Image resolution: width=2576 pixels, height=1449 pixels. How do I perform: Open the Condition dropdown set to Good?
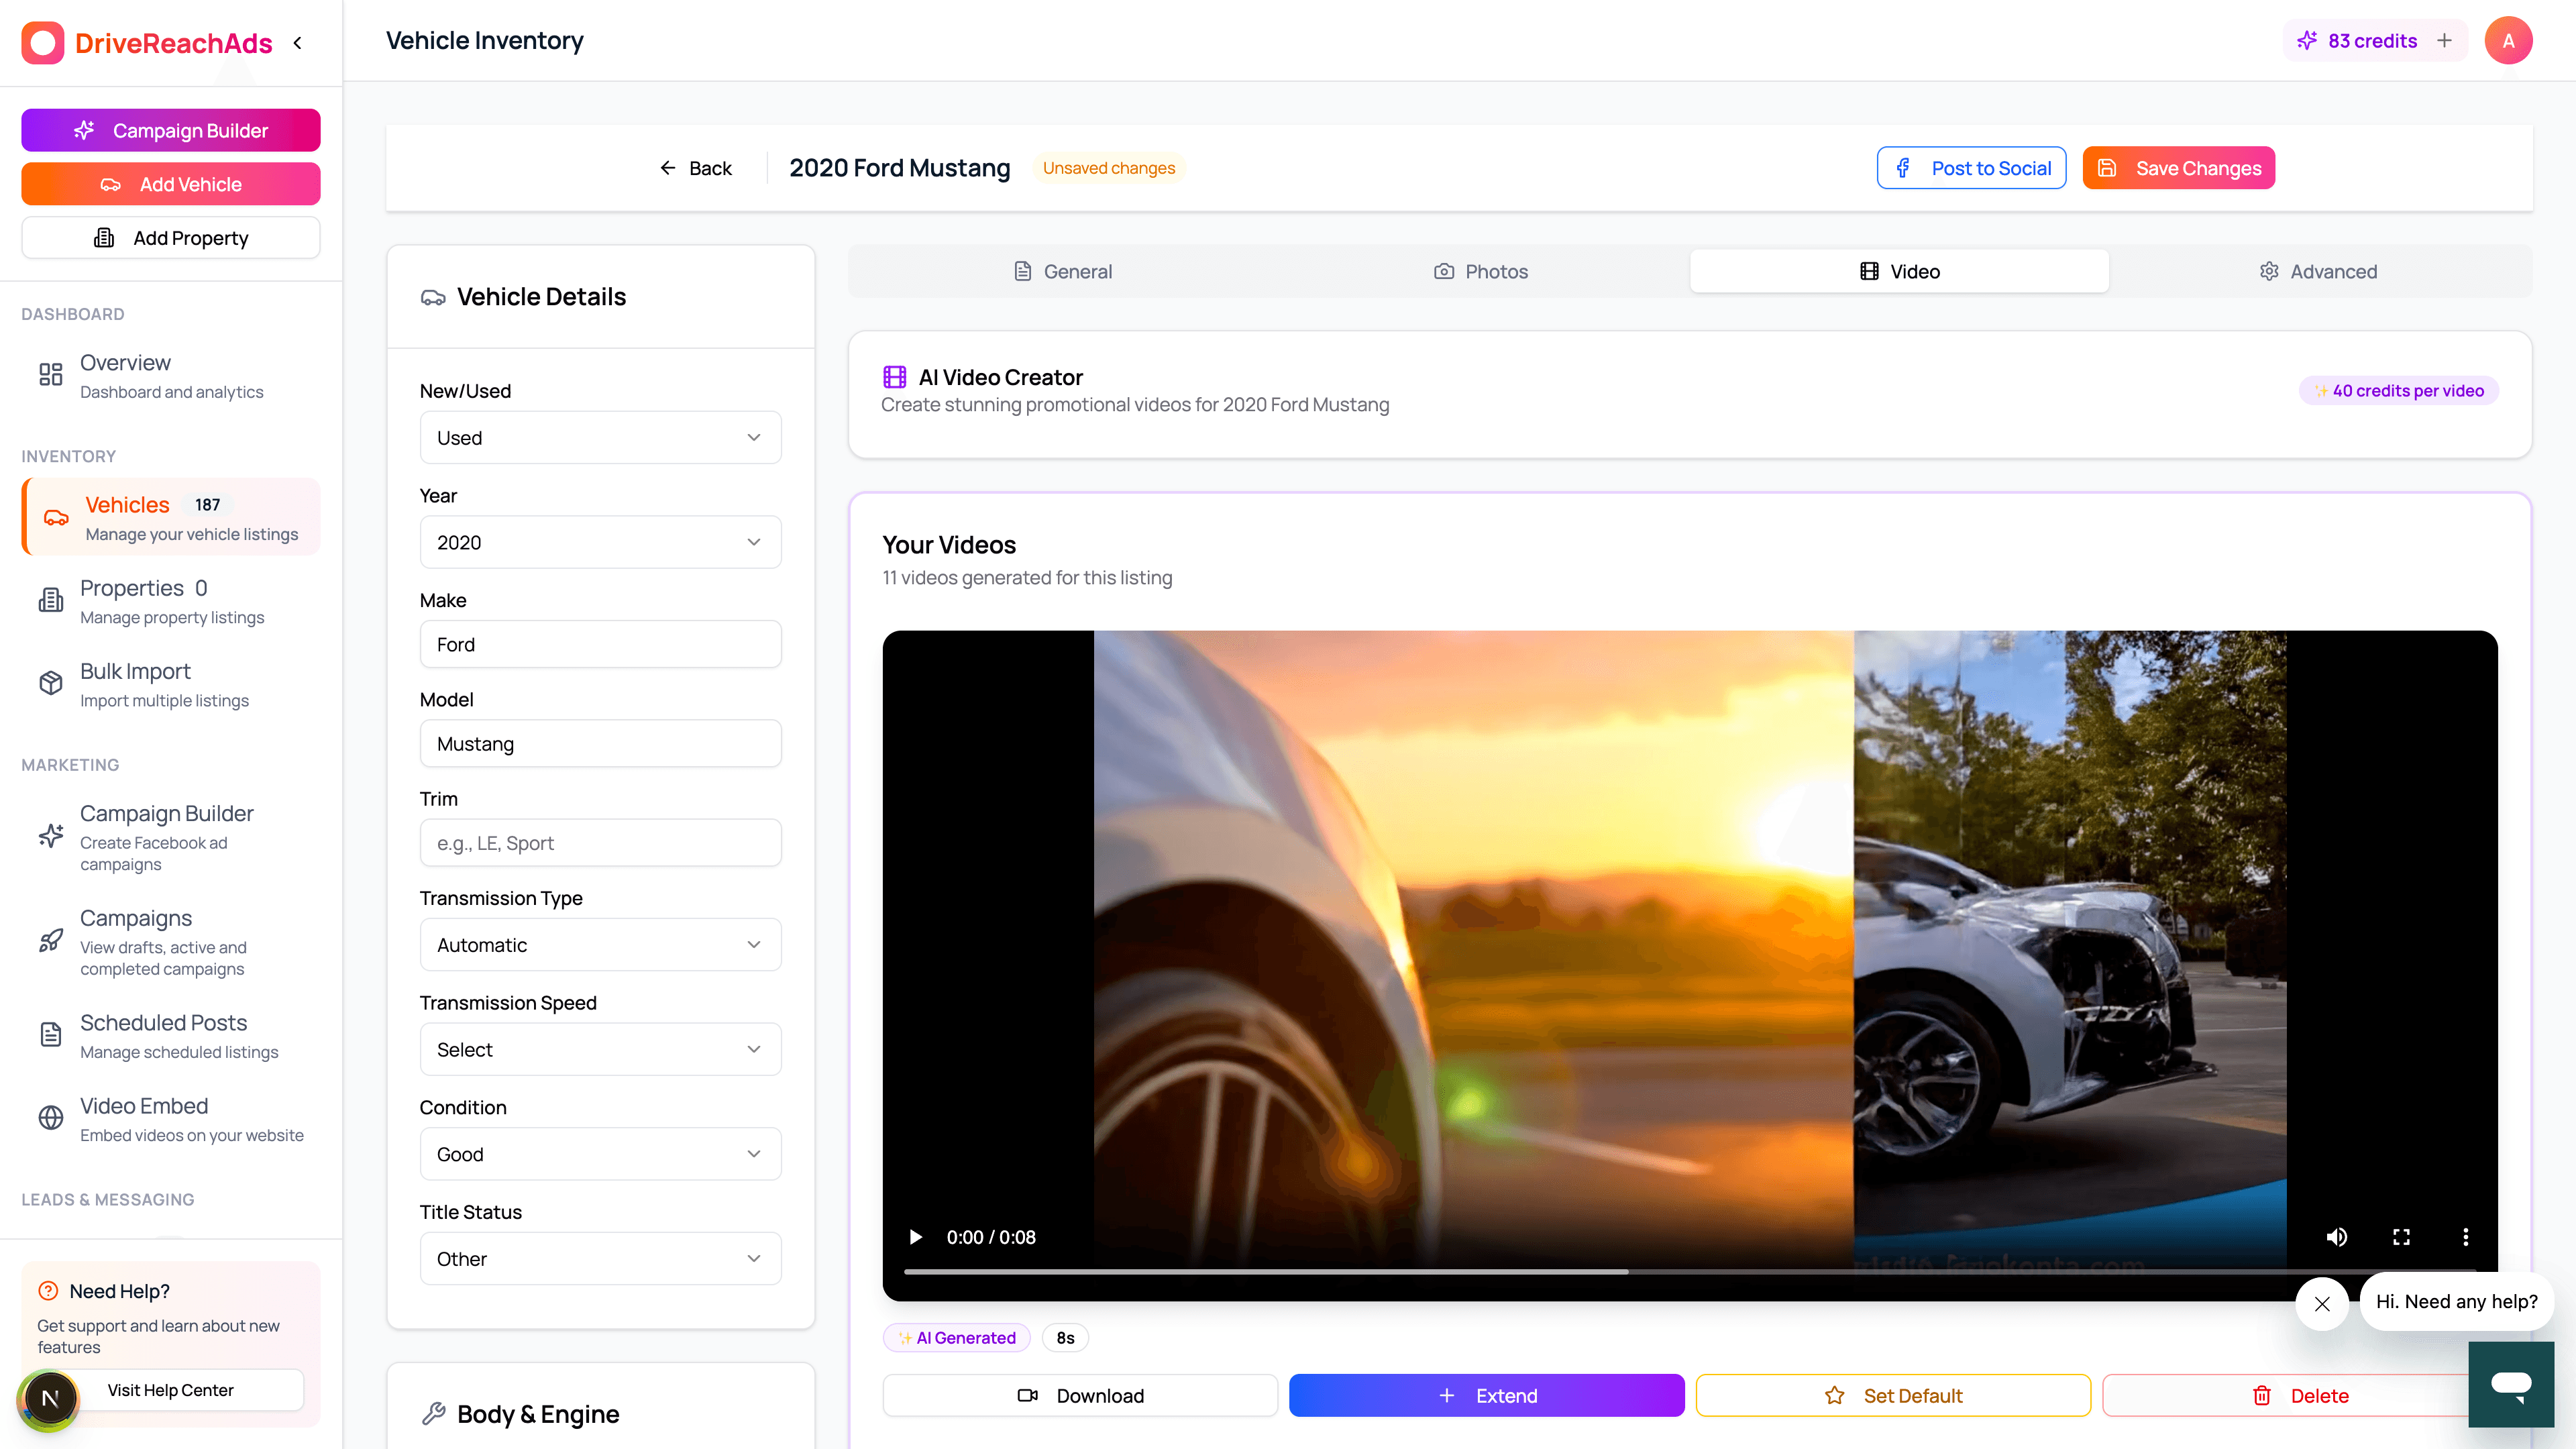[600, 1153]
